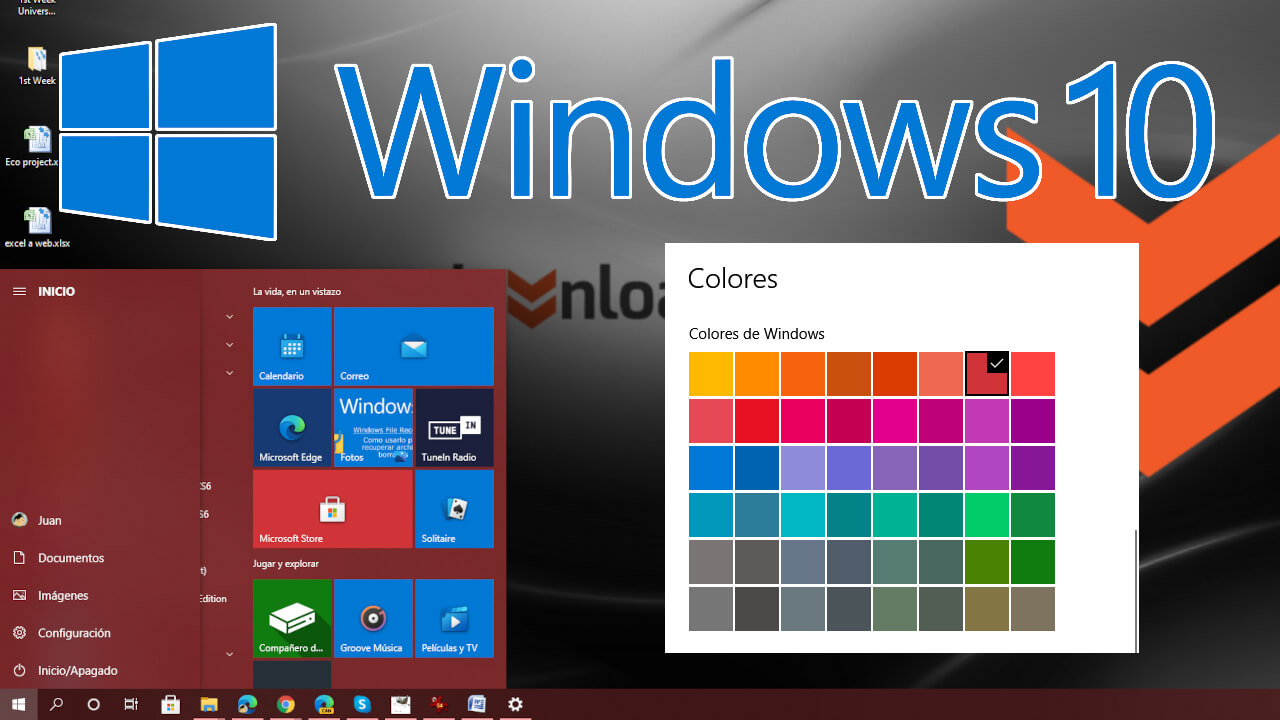This screenshot has width=1280, height=720.
Task: Select the olive-khaki swatch
Action: coord(987,609)
